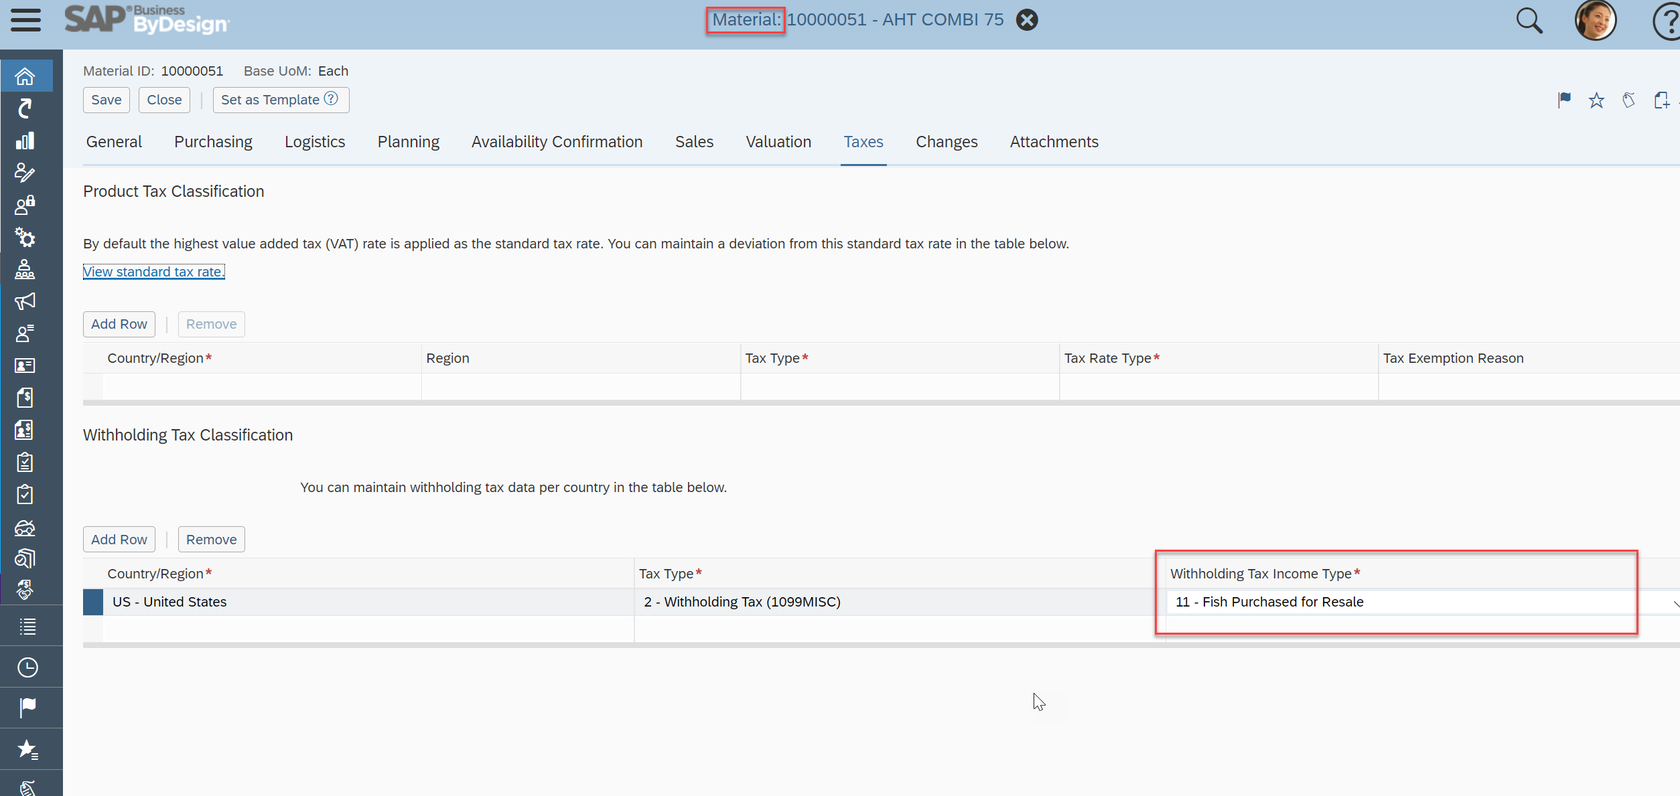This screenshot has height=796, width=1680.
Task: Open the person with lock sidebar icon
Action: (25, 205)
